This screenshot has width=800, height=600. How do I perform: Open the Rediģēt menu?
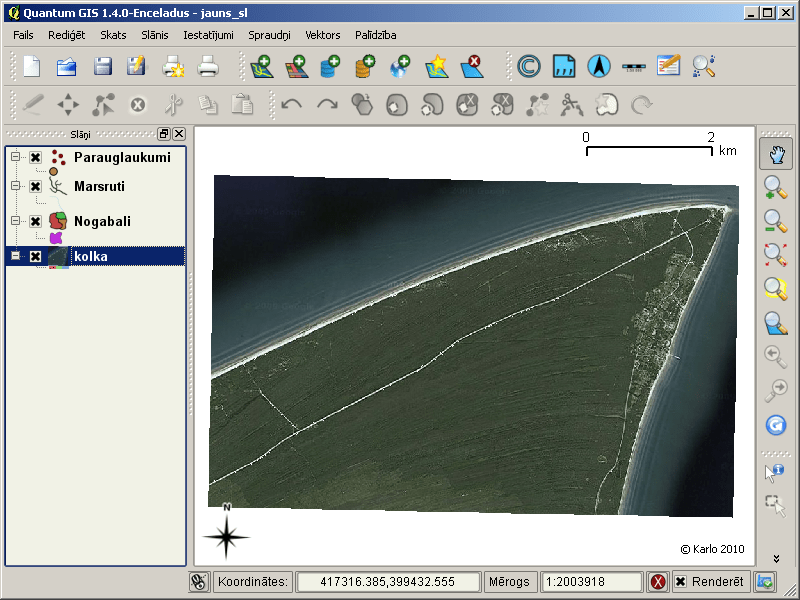[x=67, y=35]
